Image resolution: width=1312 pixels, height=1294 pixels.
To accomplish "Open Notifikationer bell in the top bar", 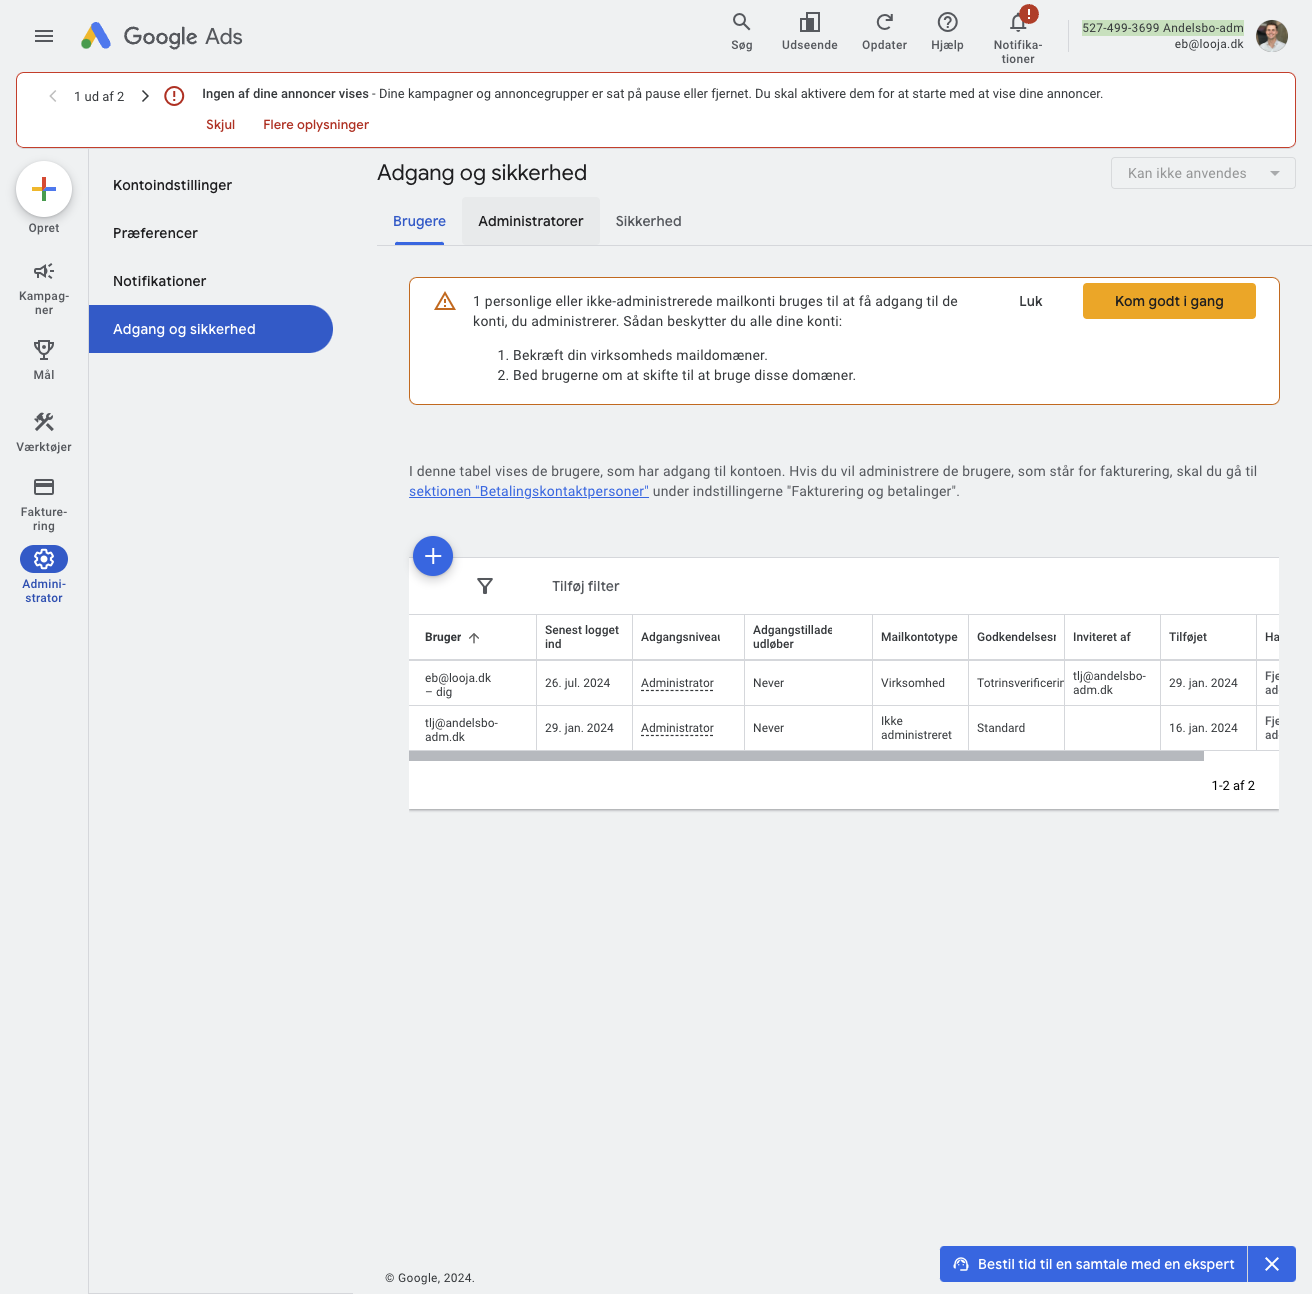I will pos(1018,36).
